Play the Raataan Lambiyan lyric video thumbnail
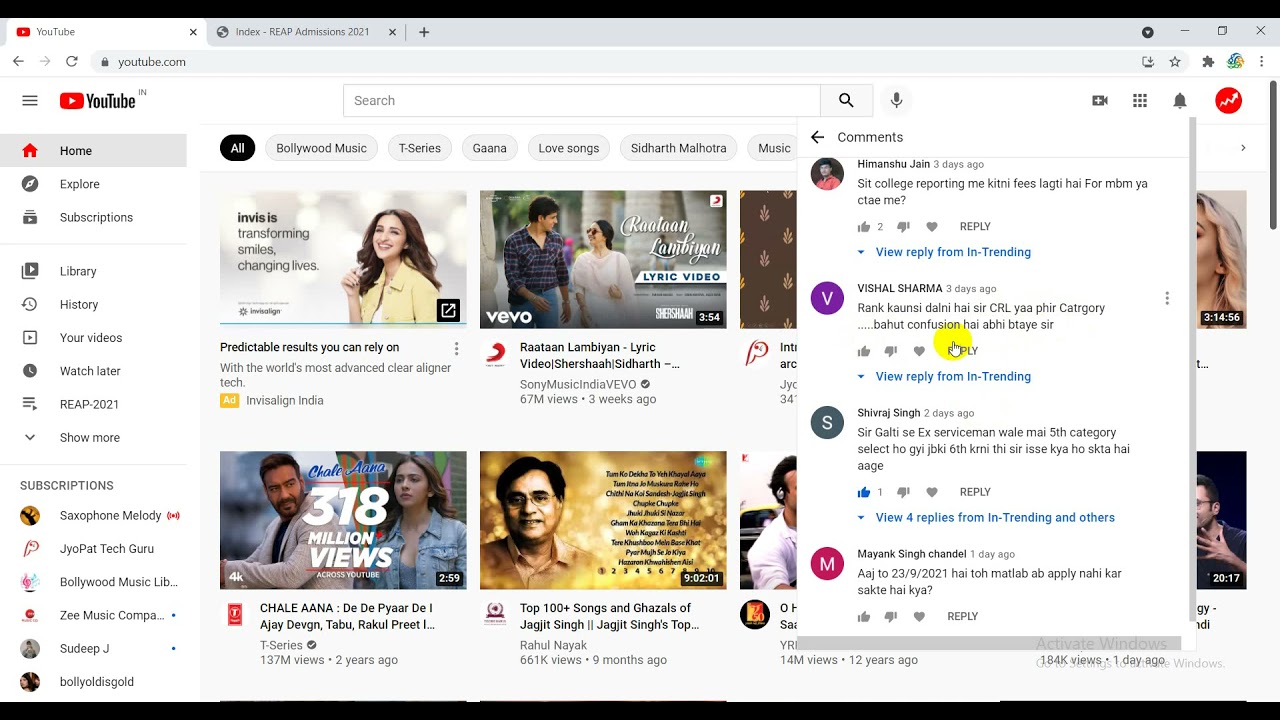 click(x=603, y=260)
